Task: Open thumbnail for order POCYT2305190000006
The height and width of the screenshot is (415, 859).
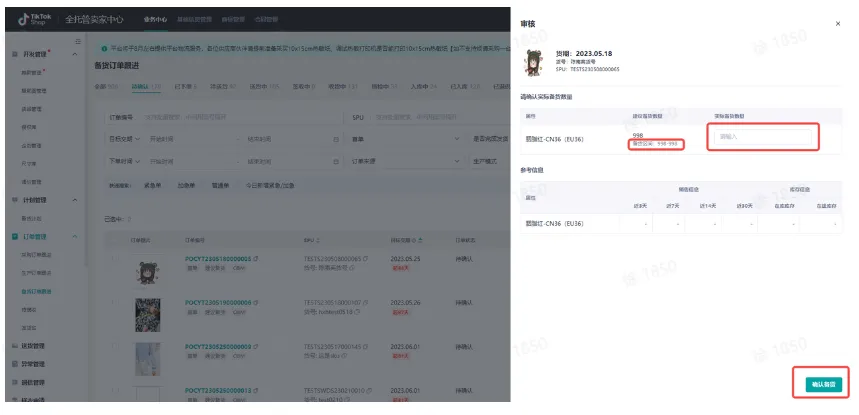Action: click(x=148, y=315)
